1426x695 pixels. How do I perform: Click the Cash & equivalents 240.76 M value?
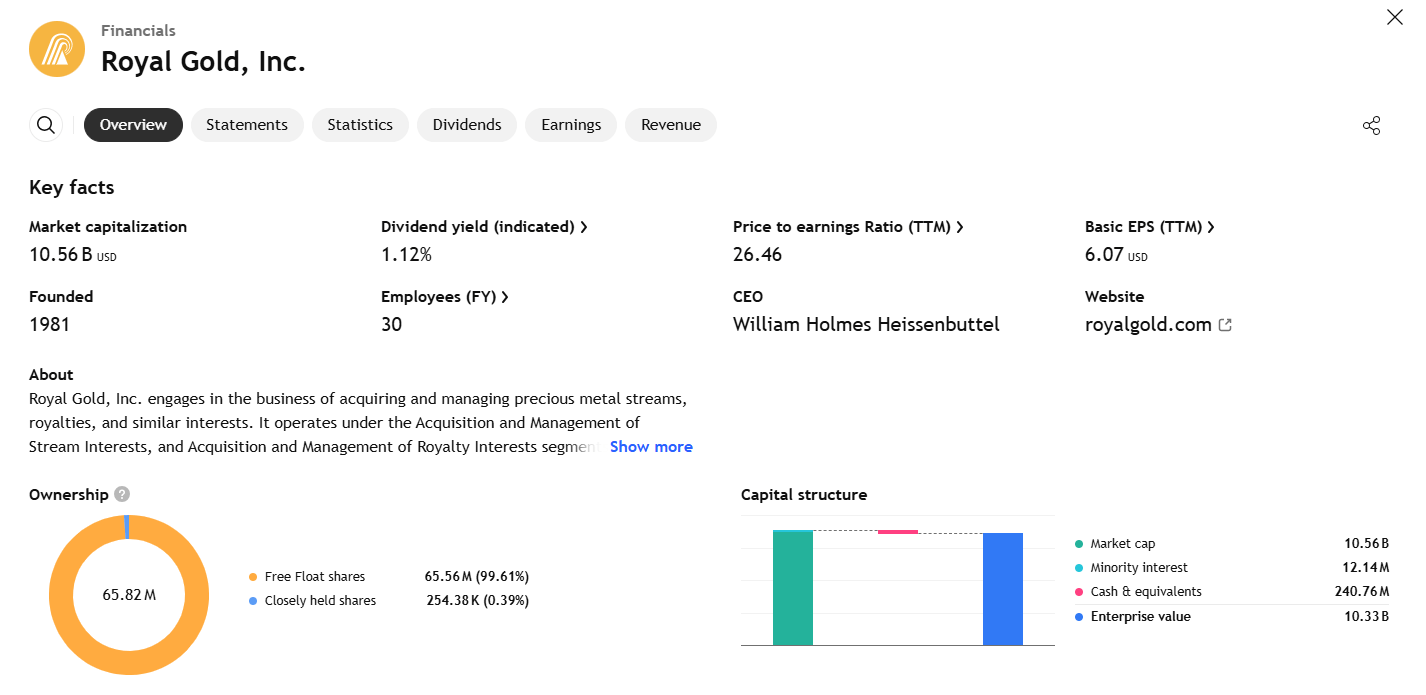point(1362,592)
